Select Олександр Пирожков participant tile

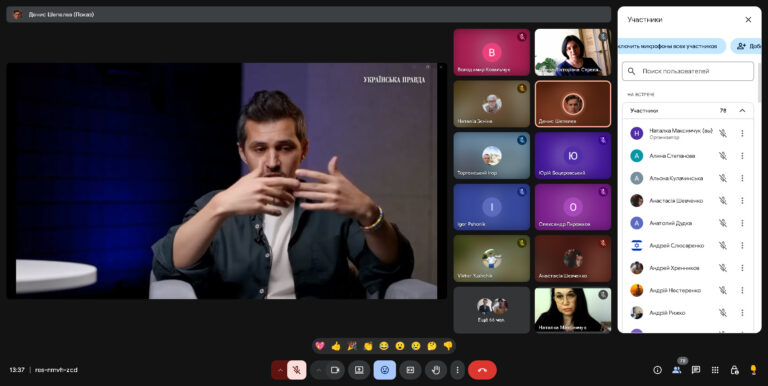[573, 207]
